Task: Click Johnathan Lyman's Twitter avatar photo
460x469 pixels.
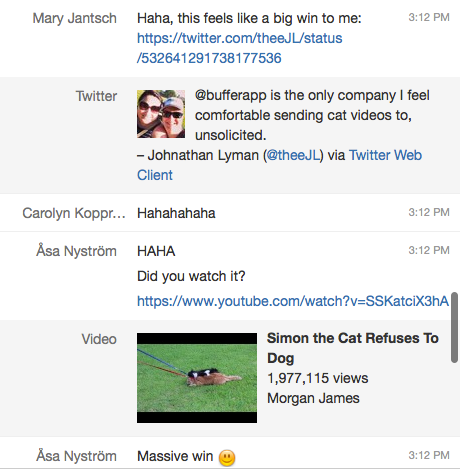Action: click(x=161, y=114)
